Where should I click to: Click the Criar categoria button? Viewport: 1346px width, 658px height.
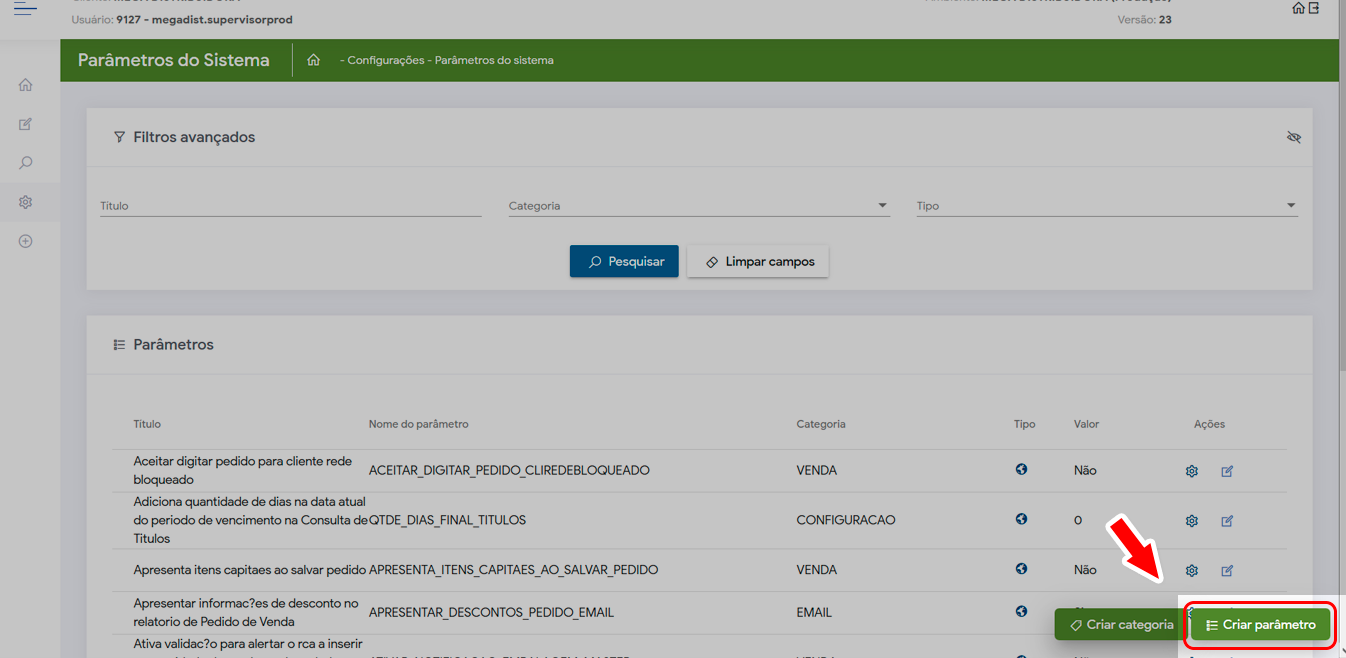[x=1119, y=625]
